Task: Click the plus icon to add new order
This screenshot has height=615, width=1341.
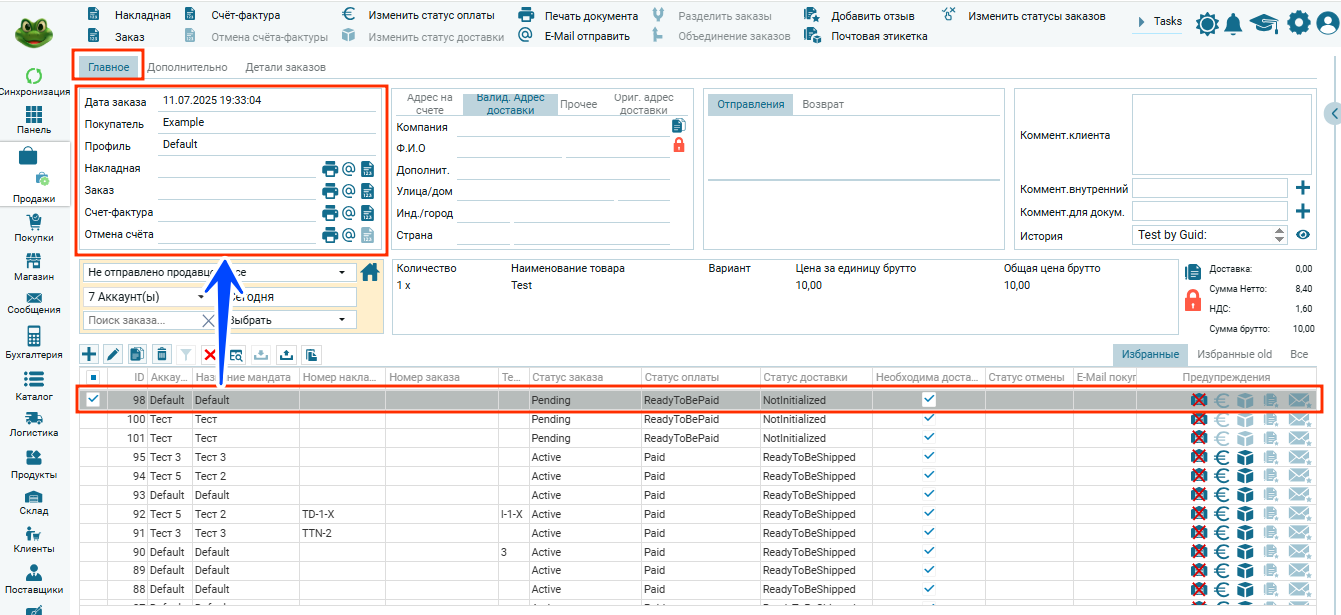Action: pos(89,354)
